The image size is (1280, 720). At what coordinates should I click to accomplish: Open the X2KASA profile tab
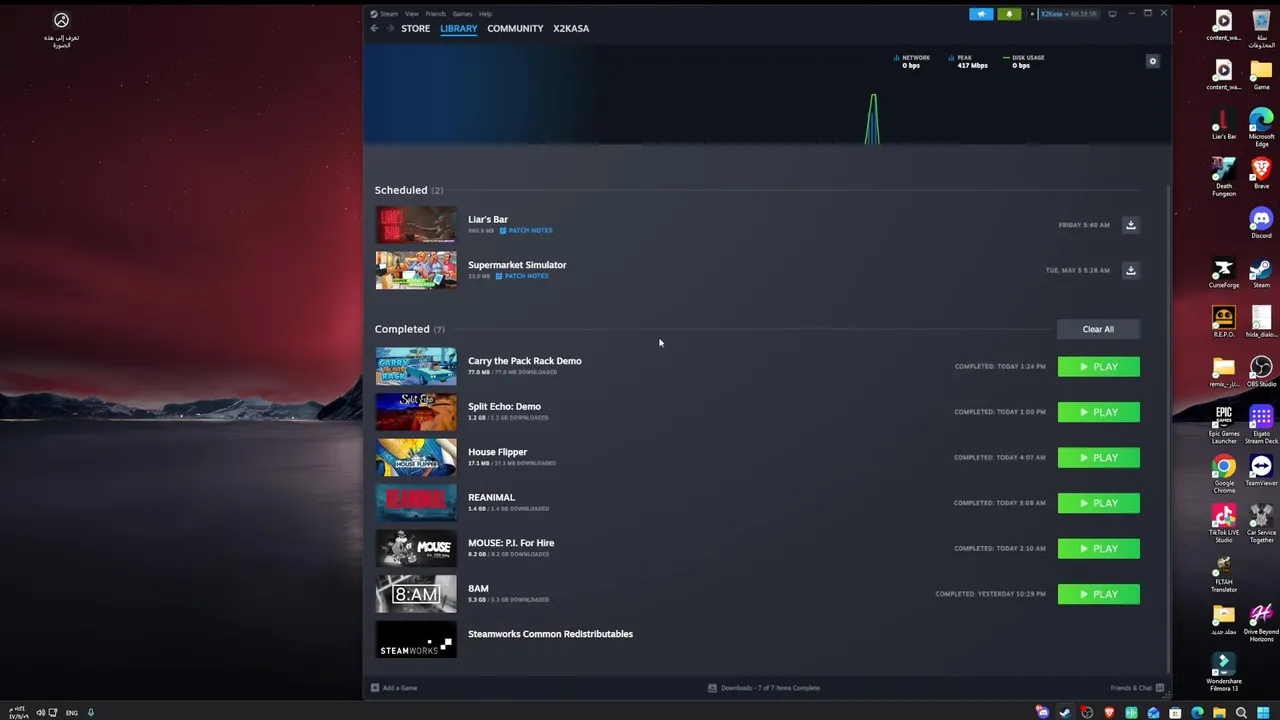[571, 28]
